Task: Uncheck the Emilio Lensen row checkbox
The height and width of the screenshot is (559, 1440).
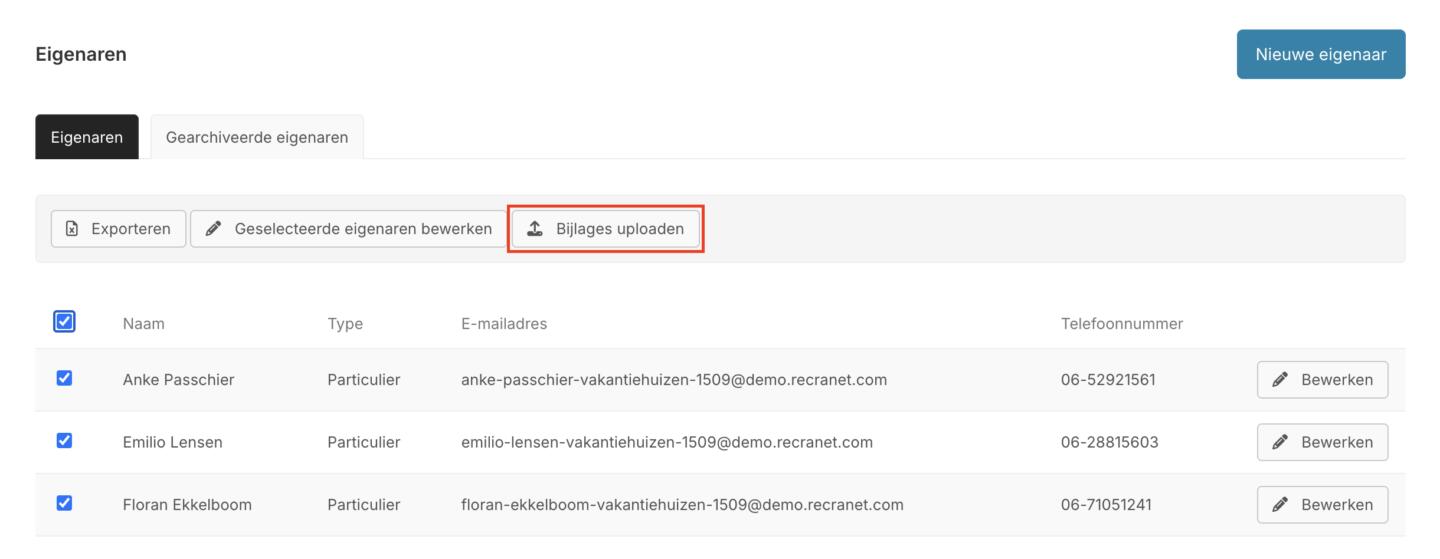Action: tap(64, 441)
